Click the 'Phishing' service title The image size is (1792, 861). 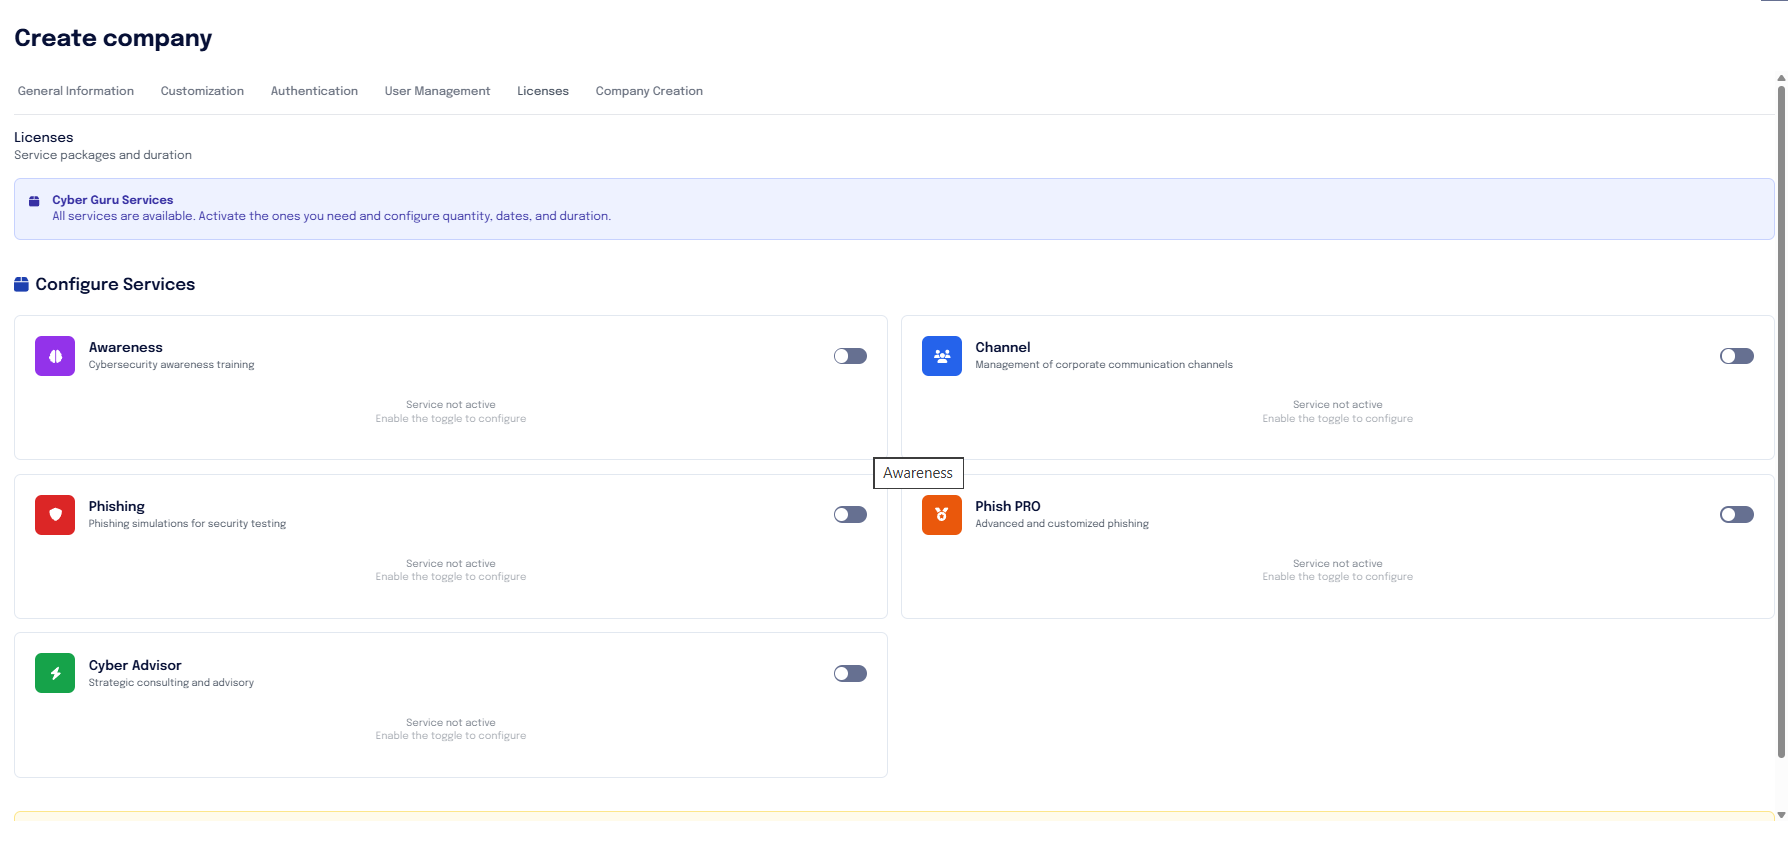[x=117, y=507]
